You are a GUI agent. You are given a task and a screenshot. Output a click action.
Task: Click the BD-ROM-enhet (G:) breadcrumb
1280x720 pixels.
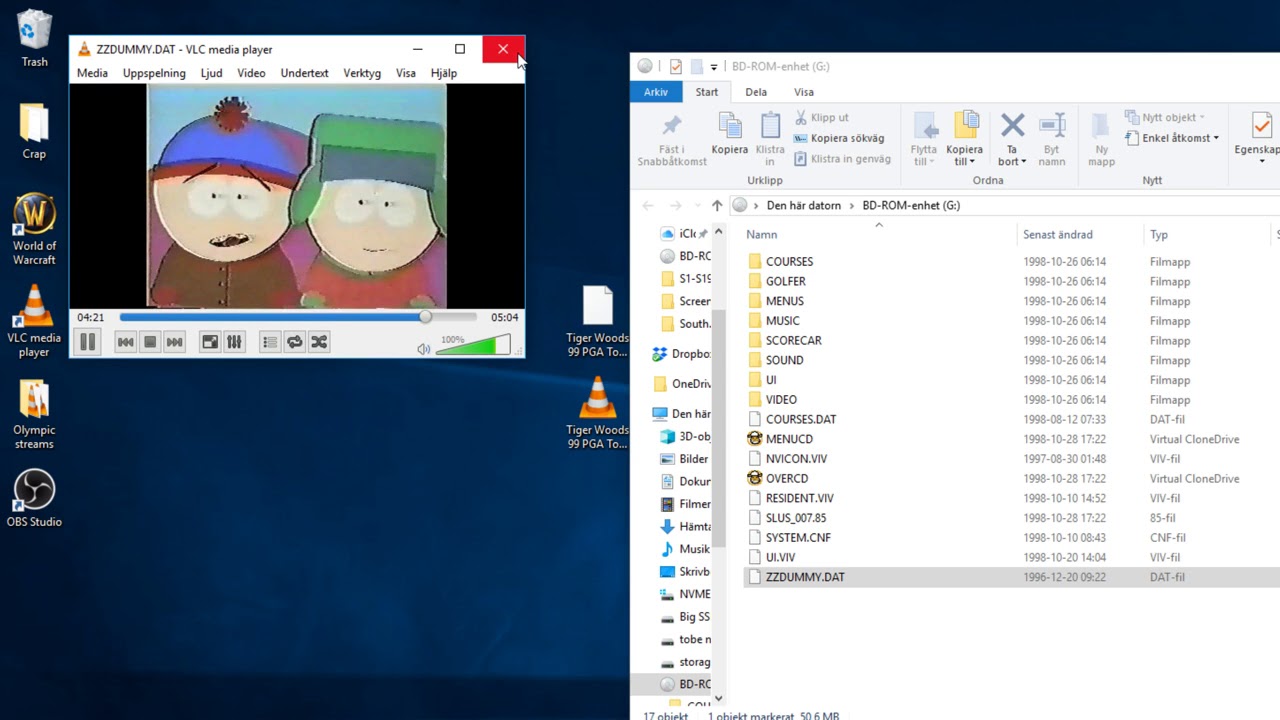[911, 206]
